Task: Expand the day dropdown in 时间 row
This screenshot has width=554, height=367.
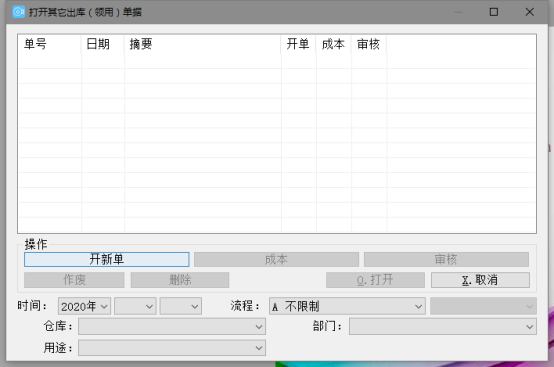Action: (x=181, y=306)
